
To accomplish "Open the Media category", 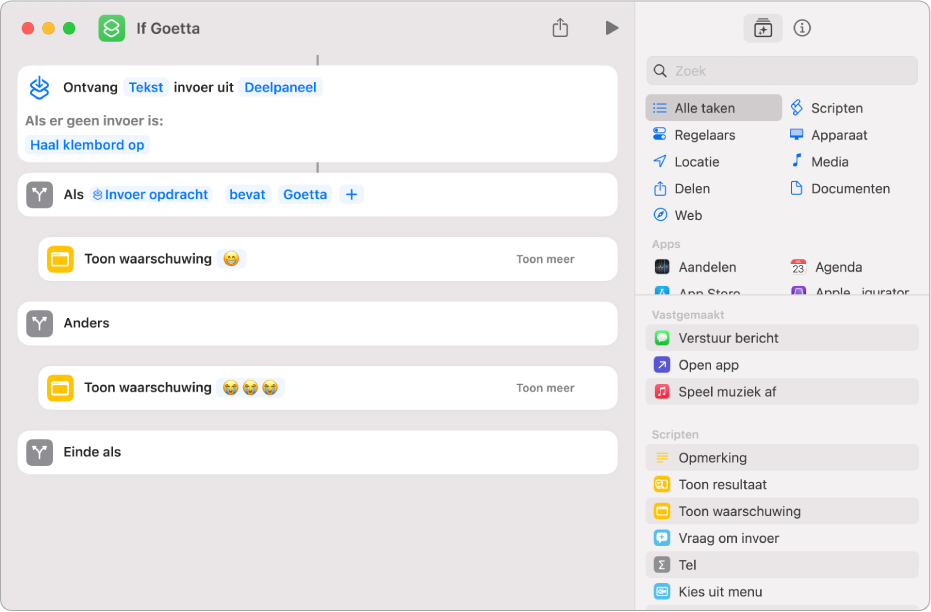I will coord(819,161).
